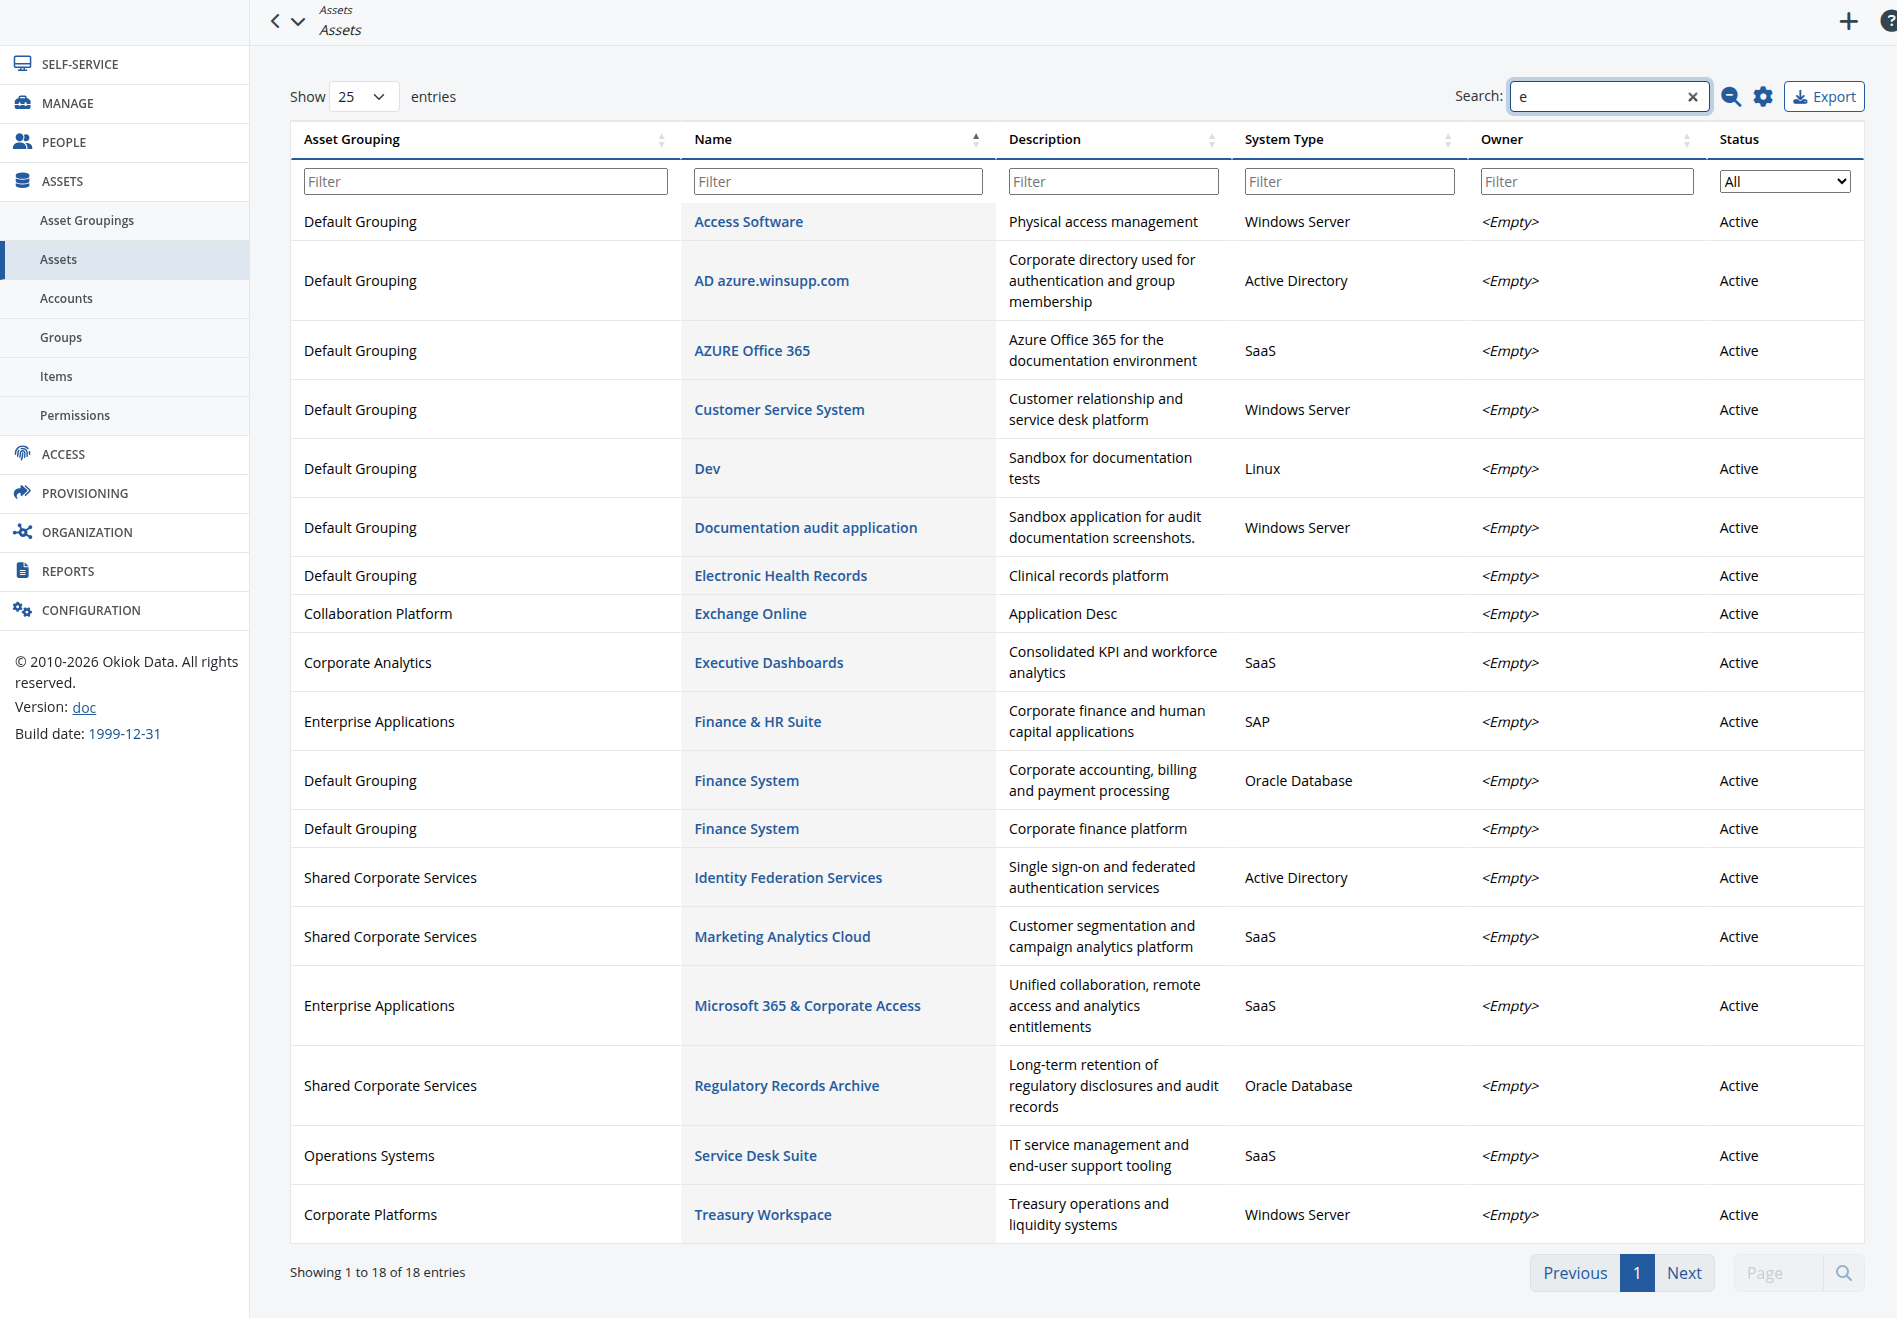This screenshot has height=1318, width=1897.
Task: Click the Configuration gears icon
Action: click(x=22, y=610)
